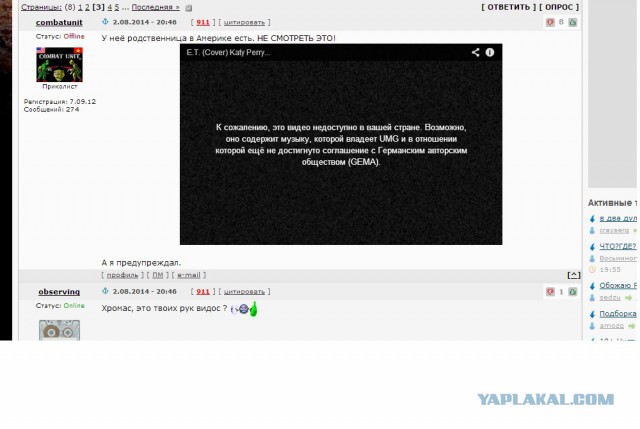Downvote observing's post with minus icon
The width and height of the screenshot is (640, 429).
[x=550, y=291]
